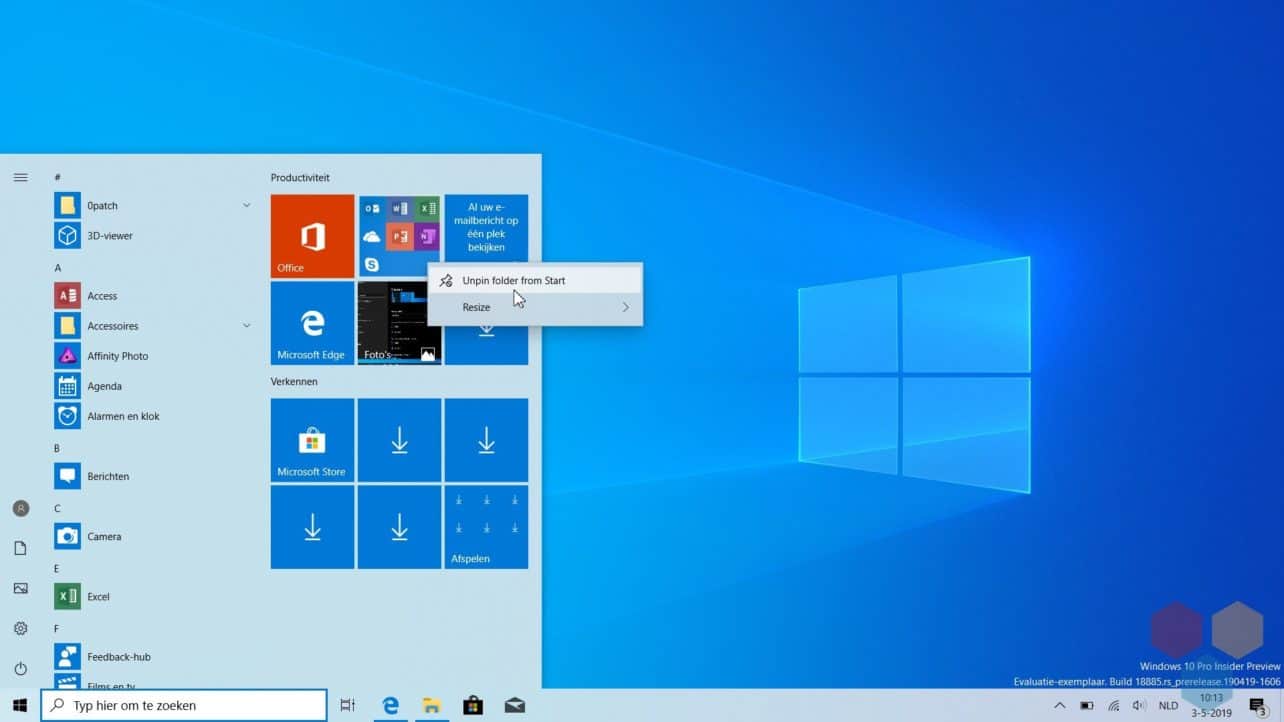Open the Start hamburger menu
Viewport: 1284px width, 722px height.
point(20,177)
